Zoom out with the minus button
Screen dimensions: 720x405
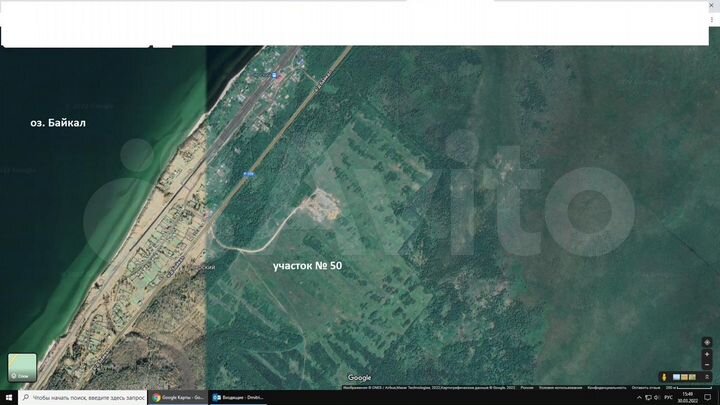pos(707,364)
